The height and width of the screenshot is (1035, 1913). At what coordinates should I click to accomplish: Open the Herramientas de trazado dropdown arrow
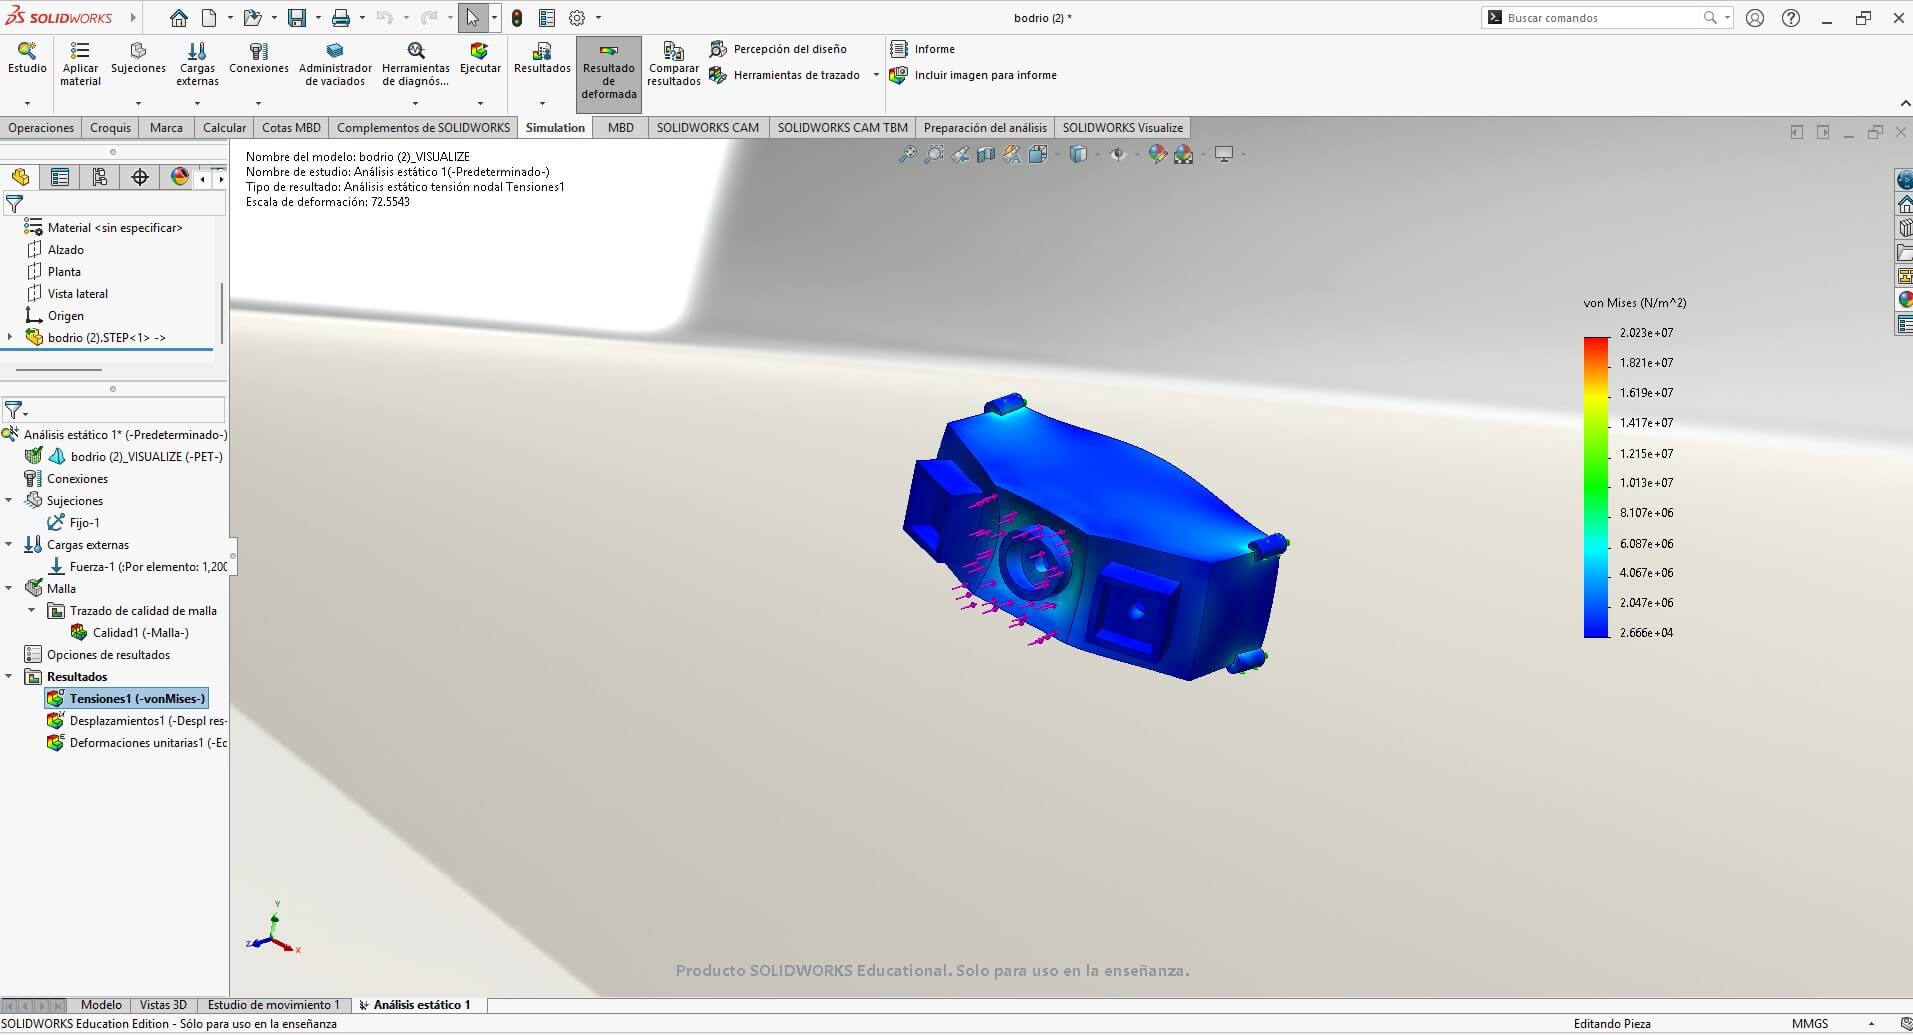(x=876, y=75)
